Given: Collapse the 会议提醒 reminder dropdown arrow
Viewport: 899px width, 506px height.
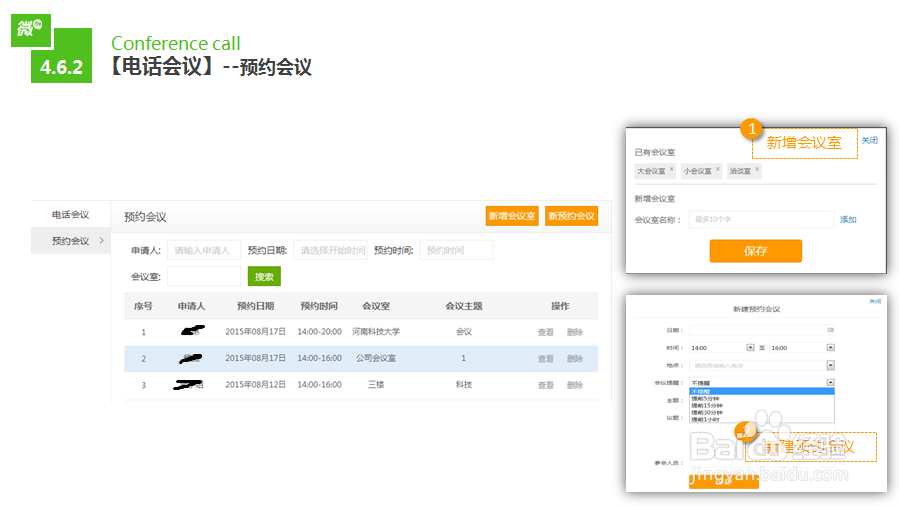Looking at the screenshot, I should (830, 382).
